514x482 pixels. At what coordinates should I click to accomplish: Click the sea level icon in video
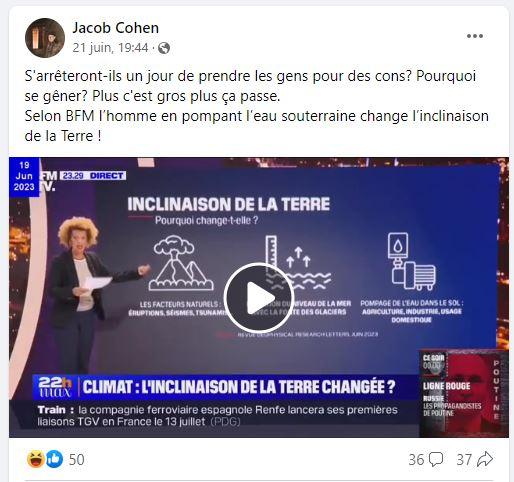point(298,263)
